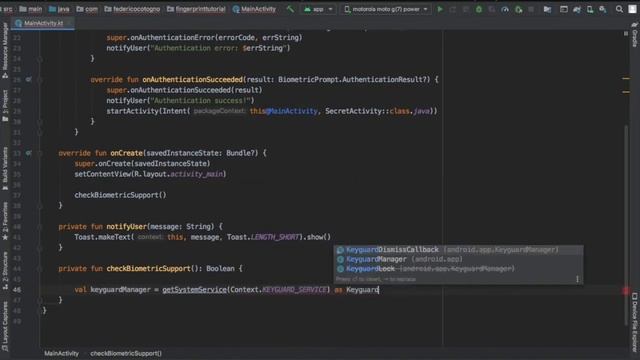The width and height of the screenshot is (640, 360).
Task: Click keyguardManager variable name
Action: coord(120,290)
